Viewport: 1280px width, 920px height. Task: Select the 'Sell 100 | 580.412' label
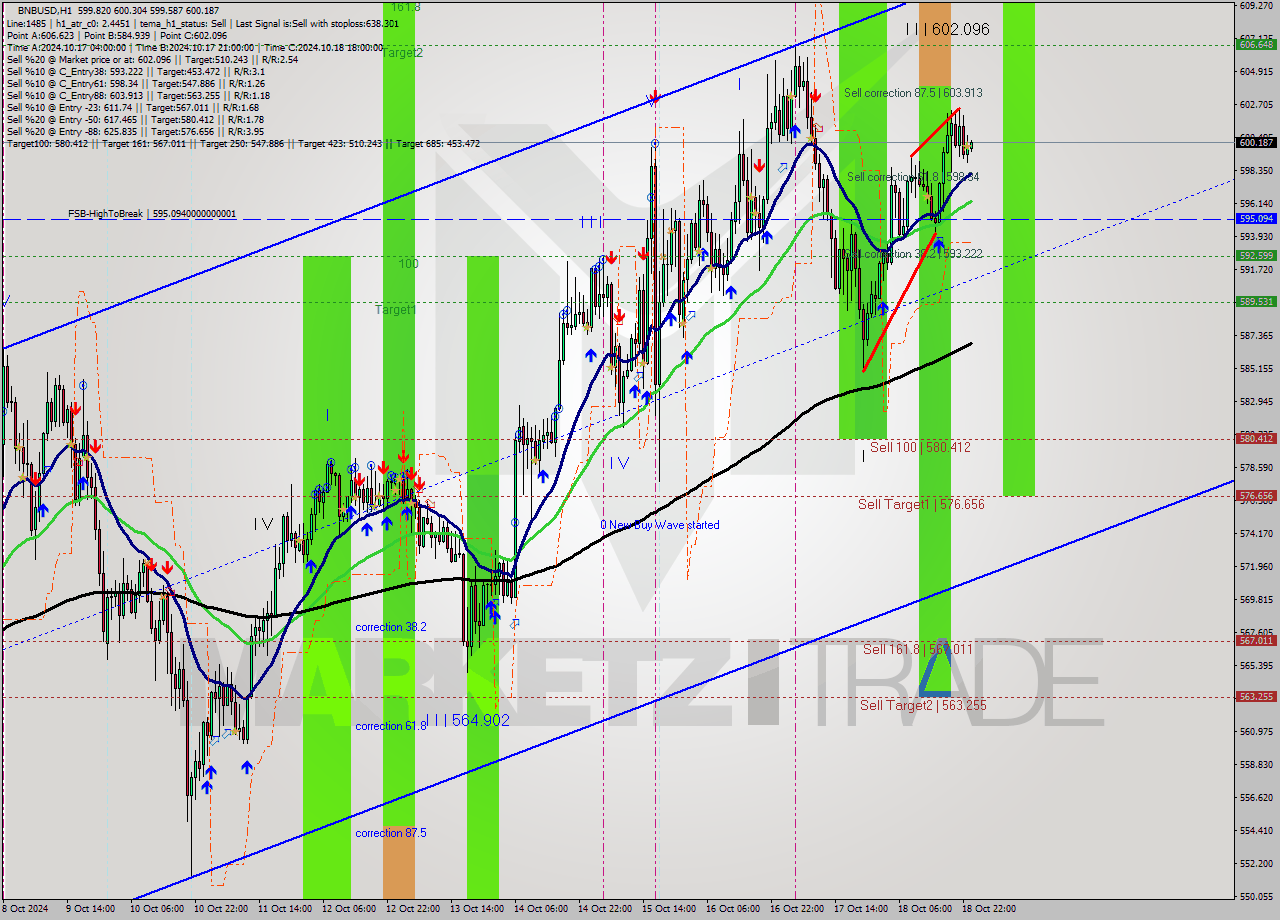coord(920,447)
